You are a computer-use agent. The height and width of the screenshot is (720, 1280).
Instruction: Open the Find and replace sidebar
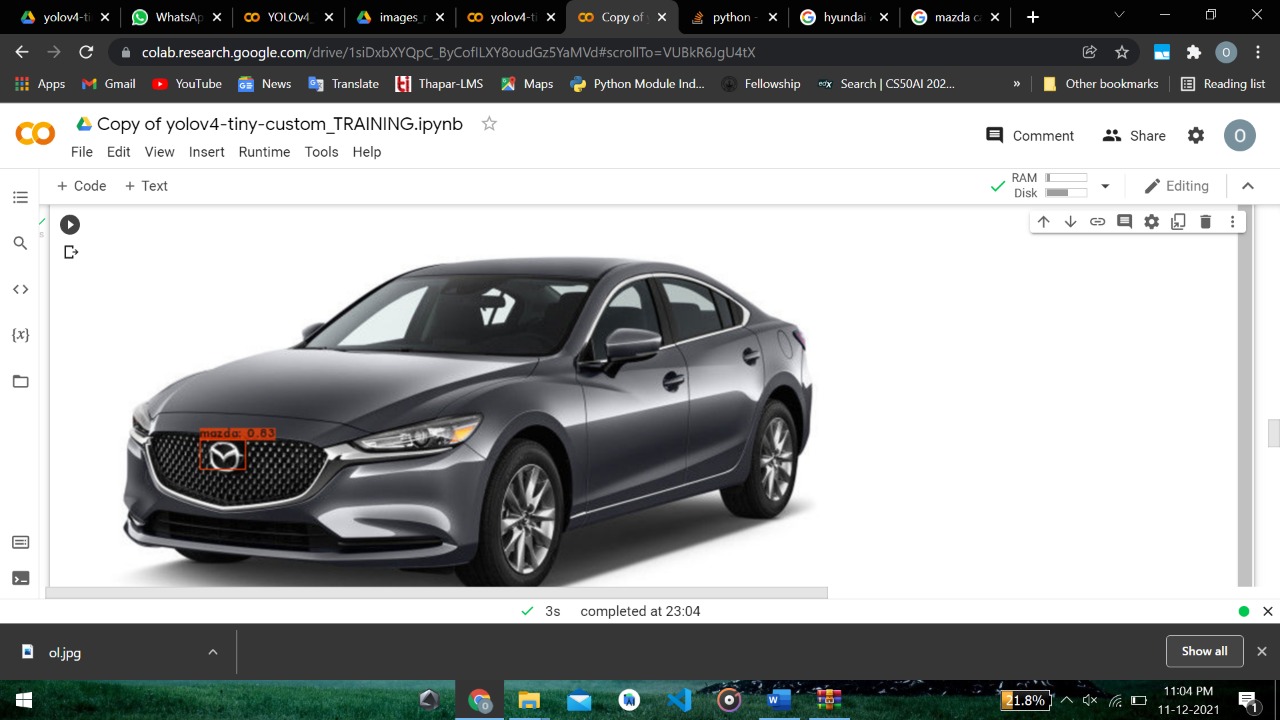(20, 243)
